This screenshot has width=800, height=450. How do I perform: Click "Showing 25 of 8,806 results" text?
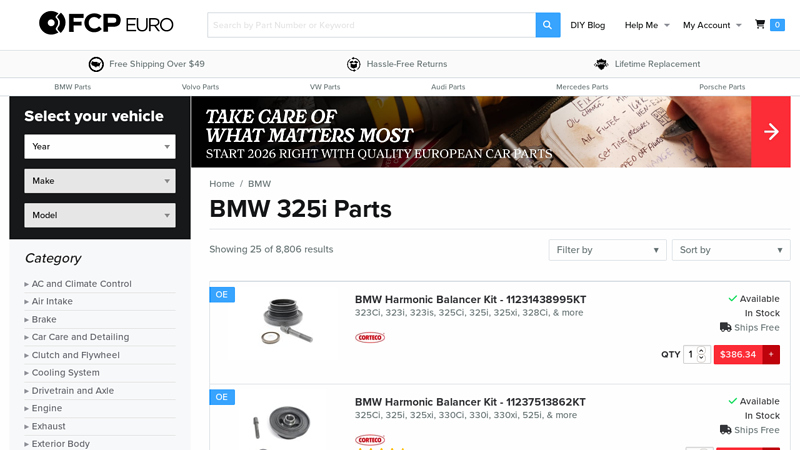click(271, 249)
